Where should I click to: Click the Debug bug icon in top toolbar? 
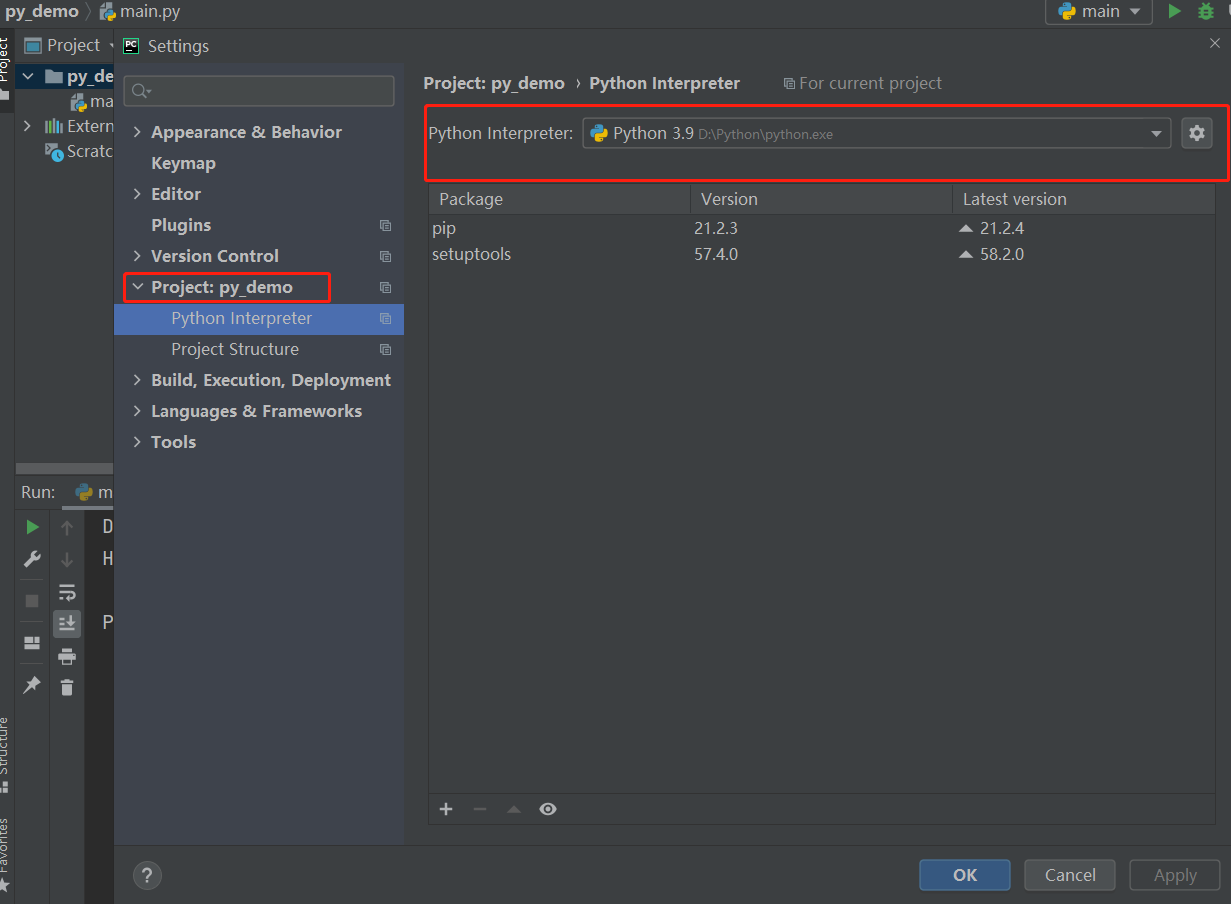click(x=1206, y=11)
